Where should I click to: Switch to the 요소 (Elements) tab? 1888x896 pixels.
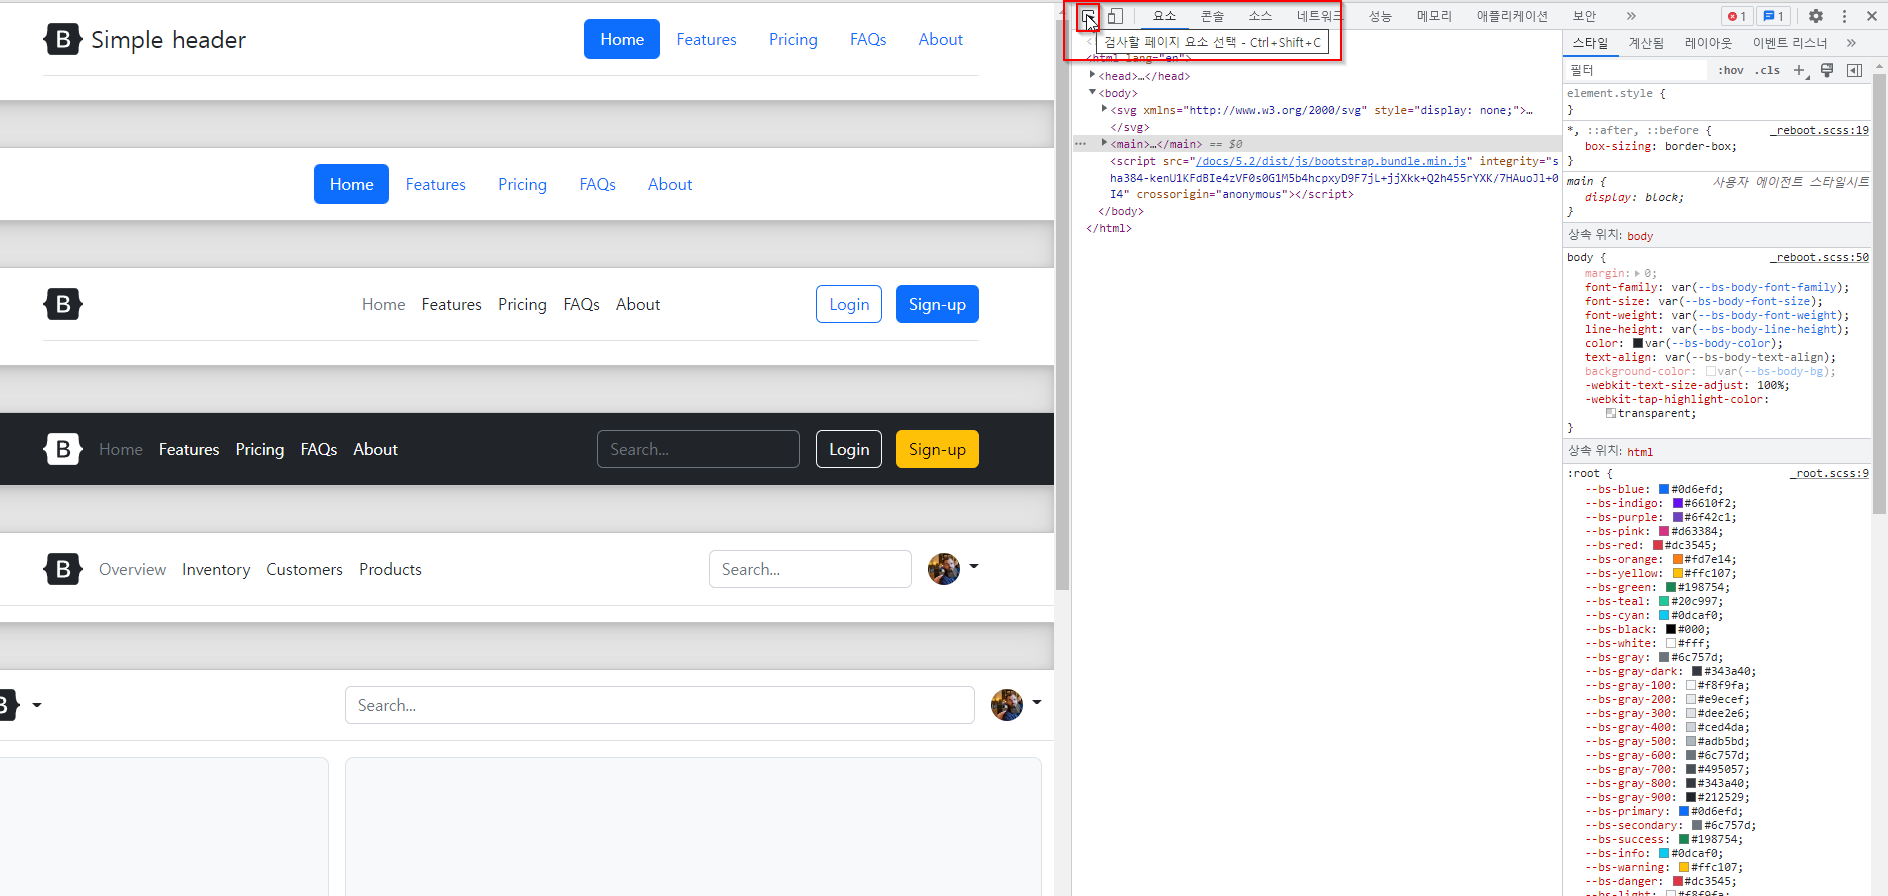(1164, 16)
